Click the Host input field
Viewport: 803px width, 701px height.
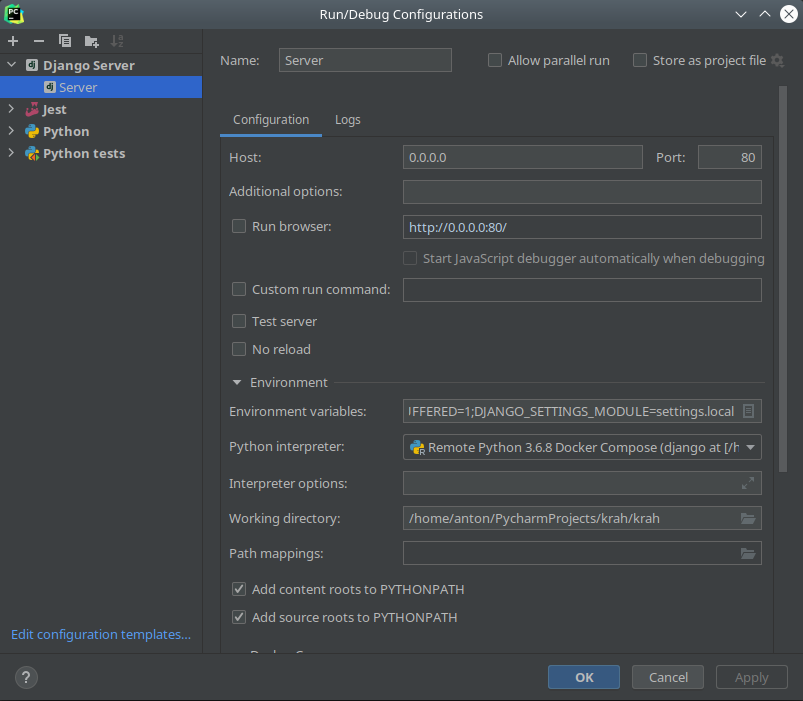coord(522,157)
